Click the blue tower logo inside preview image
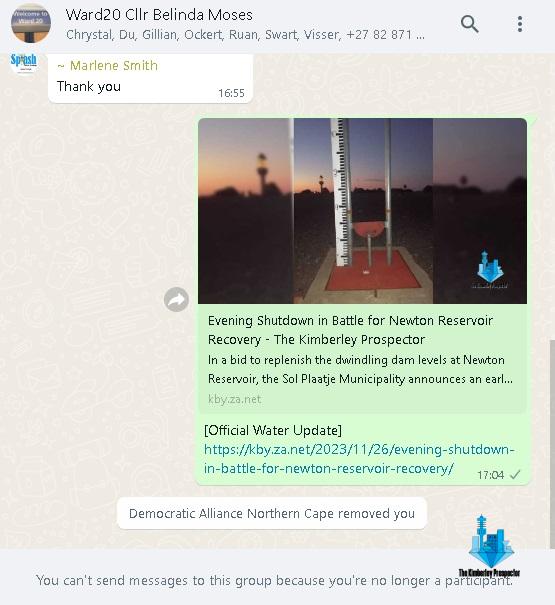The height and width of the screenshot is (605, 555). click(x=490, y=269)
